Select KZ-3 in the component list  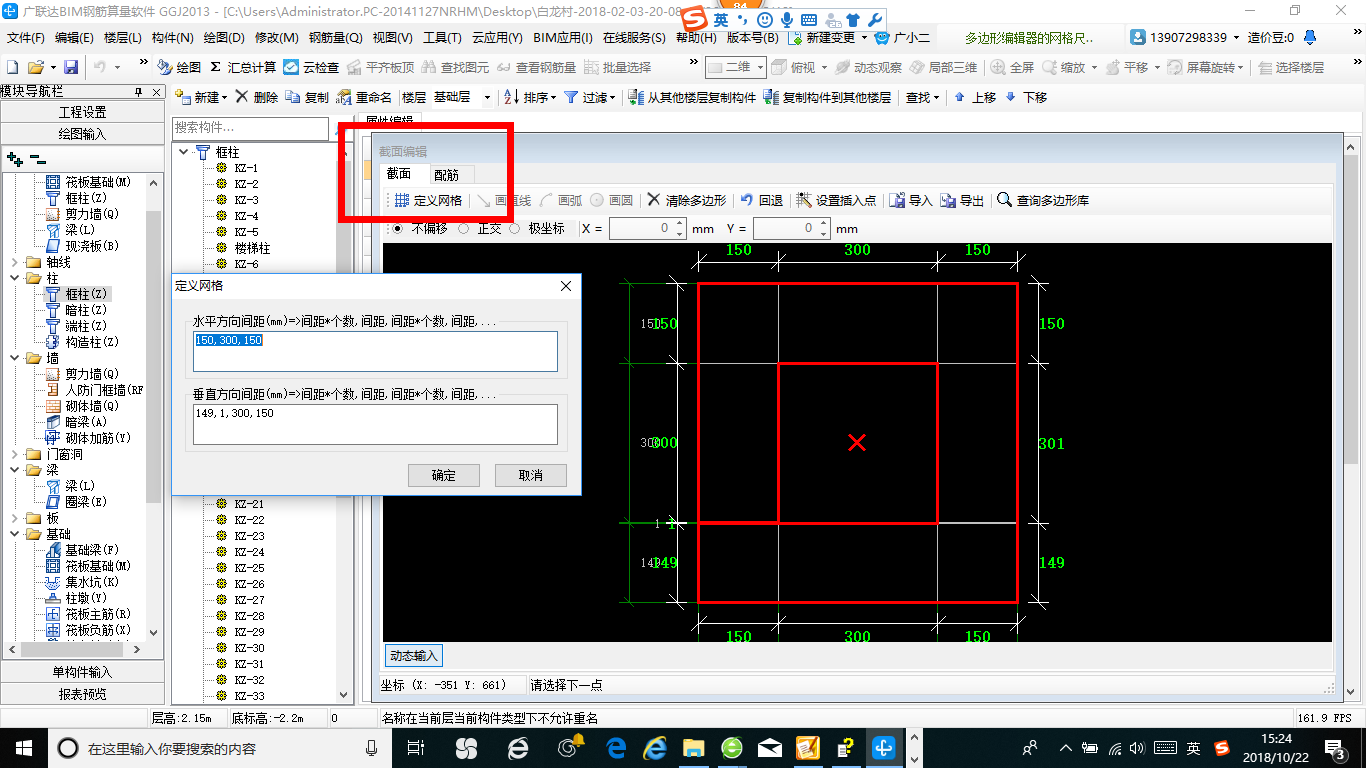(x=246, y=200)
